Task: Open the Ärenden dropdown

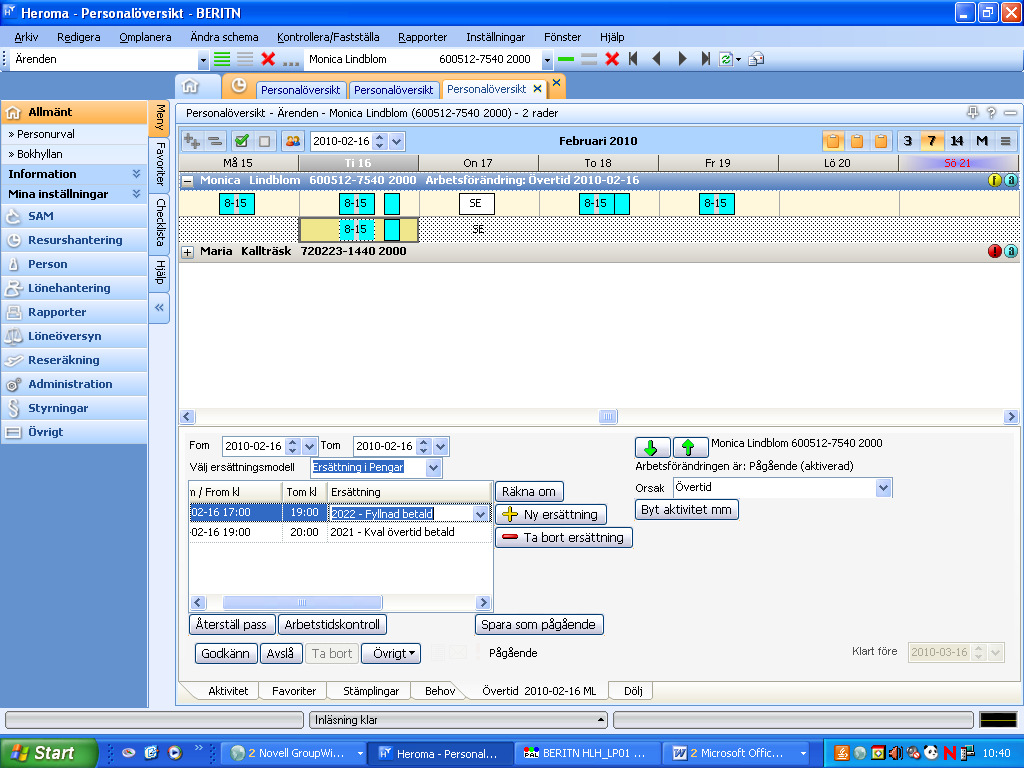Action: pos(203,60)
